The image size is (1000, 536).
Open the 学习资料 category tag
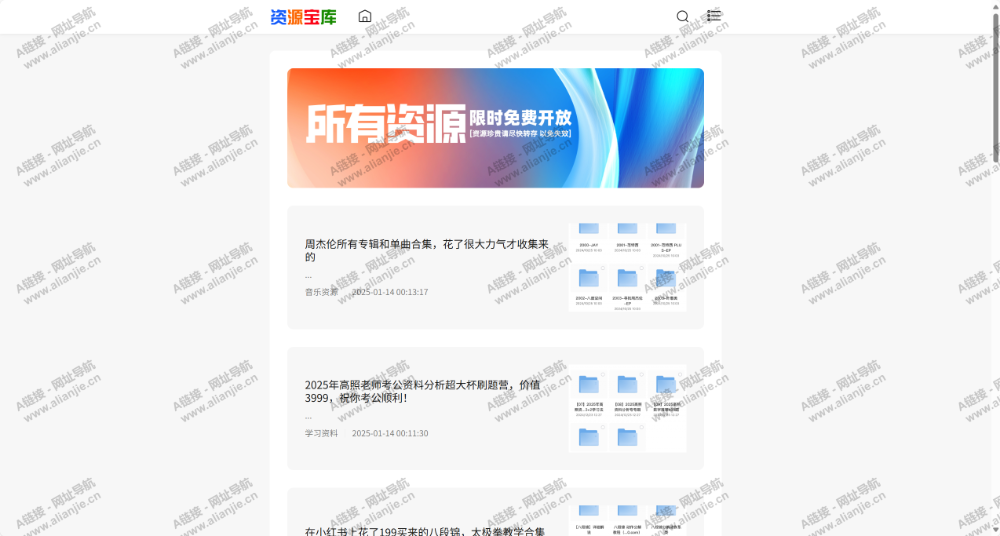(321, 433)
